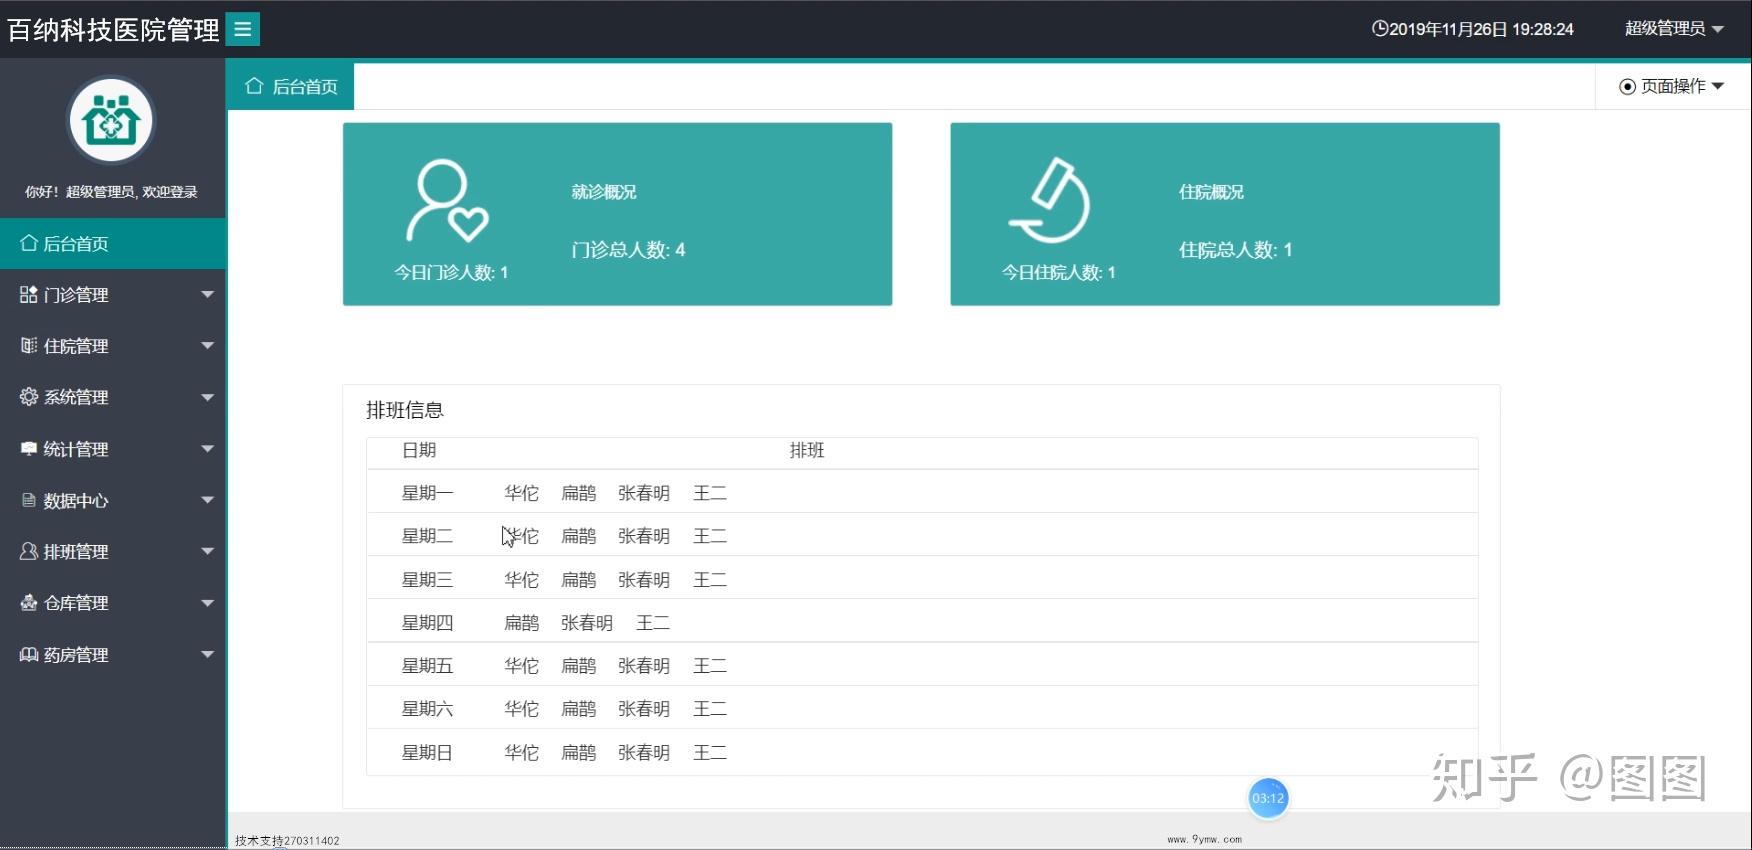Toggle the sidebar with the hamburger icon
This screenshot has width=1752, height=850.
coord(243,29)
